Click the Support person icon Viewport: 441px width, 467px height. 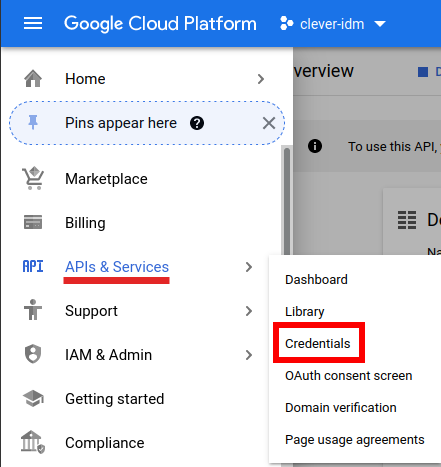tap(33, 310)
